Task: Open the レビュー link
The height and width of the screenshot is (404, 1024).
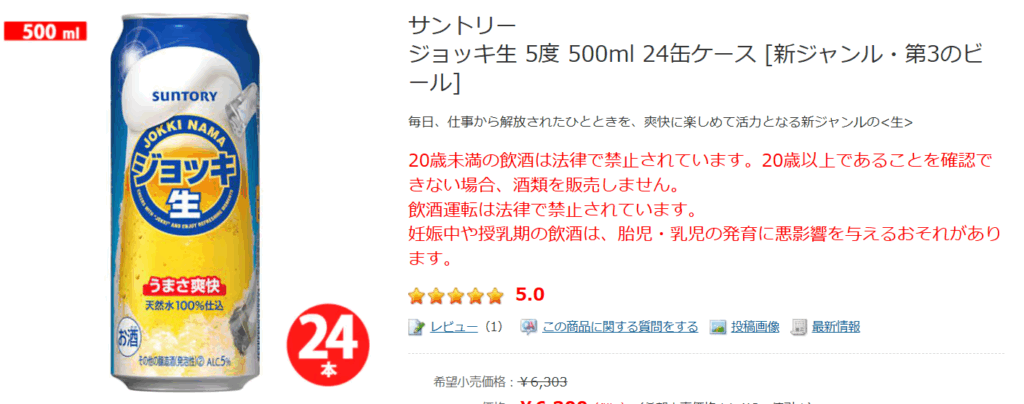Action: pyautogui.click(x=454, y=326)
